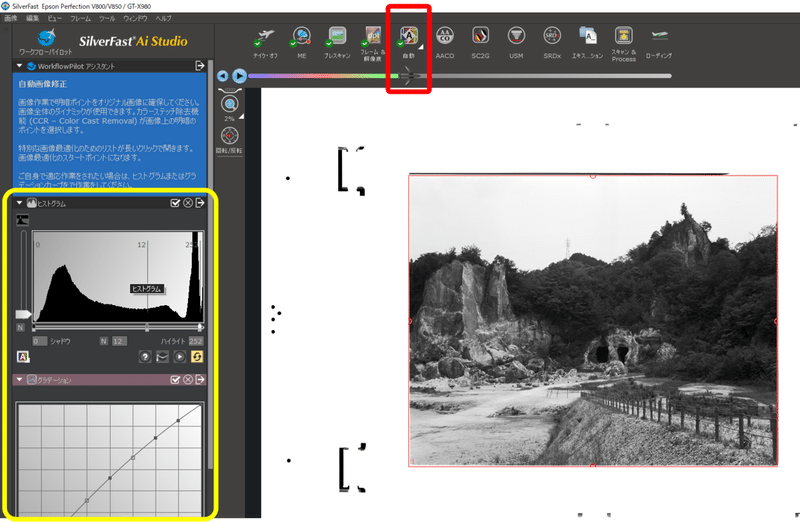The height and width of the screenshot is (522, 800).
Task: Select the テイク・オフ take-off step icon
Action: [x=265, y=36]
